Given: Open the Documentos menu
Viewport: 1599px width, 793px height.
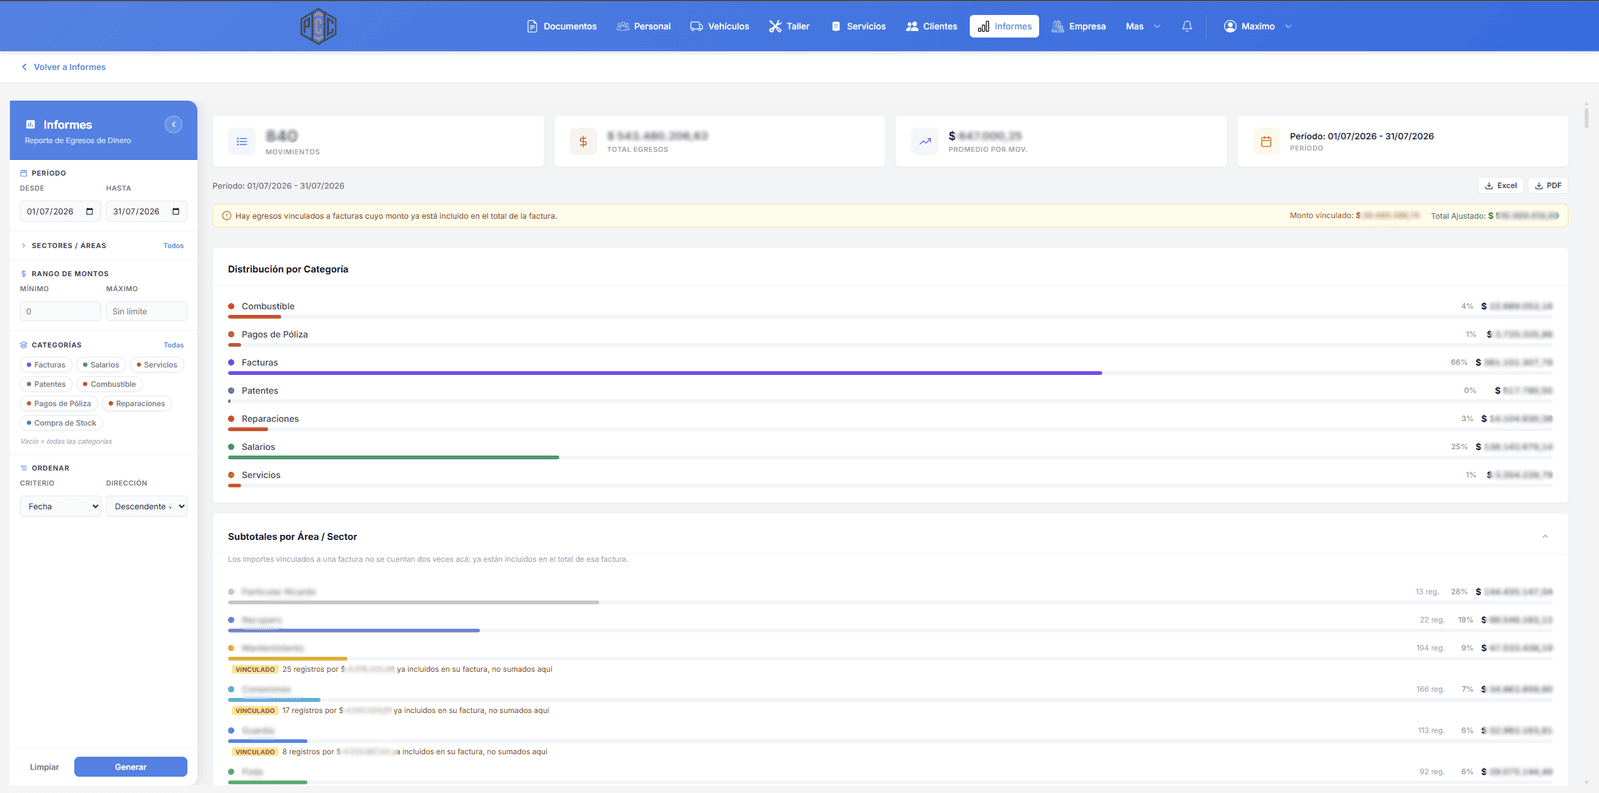Looking at the screenshot, I should 562,26.
